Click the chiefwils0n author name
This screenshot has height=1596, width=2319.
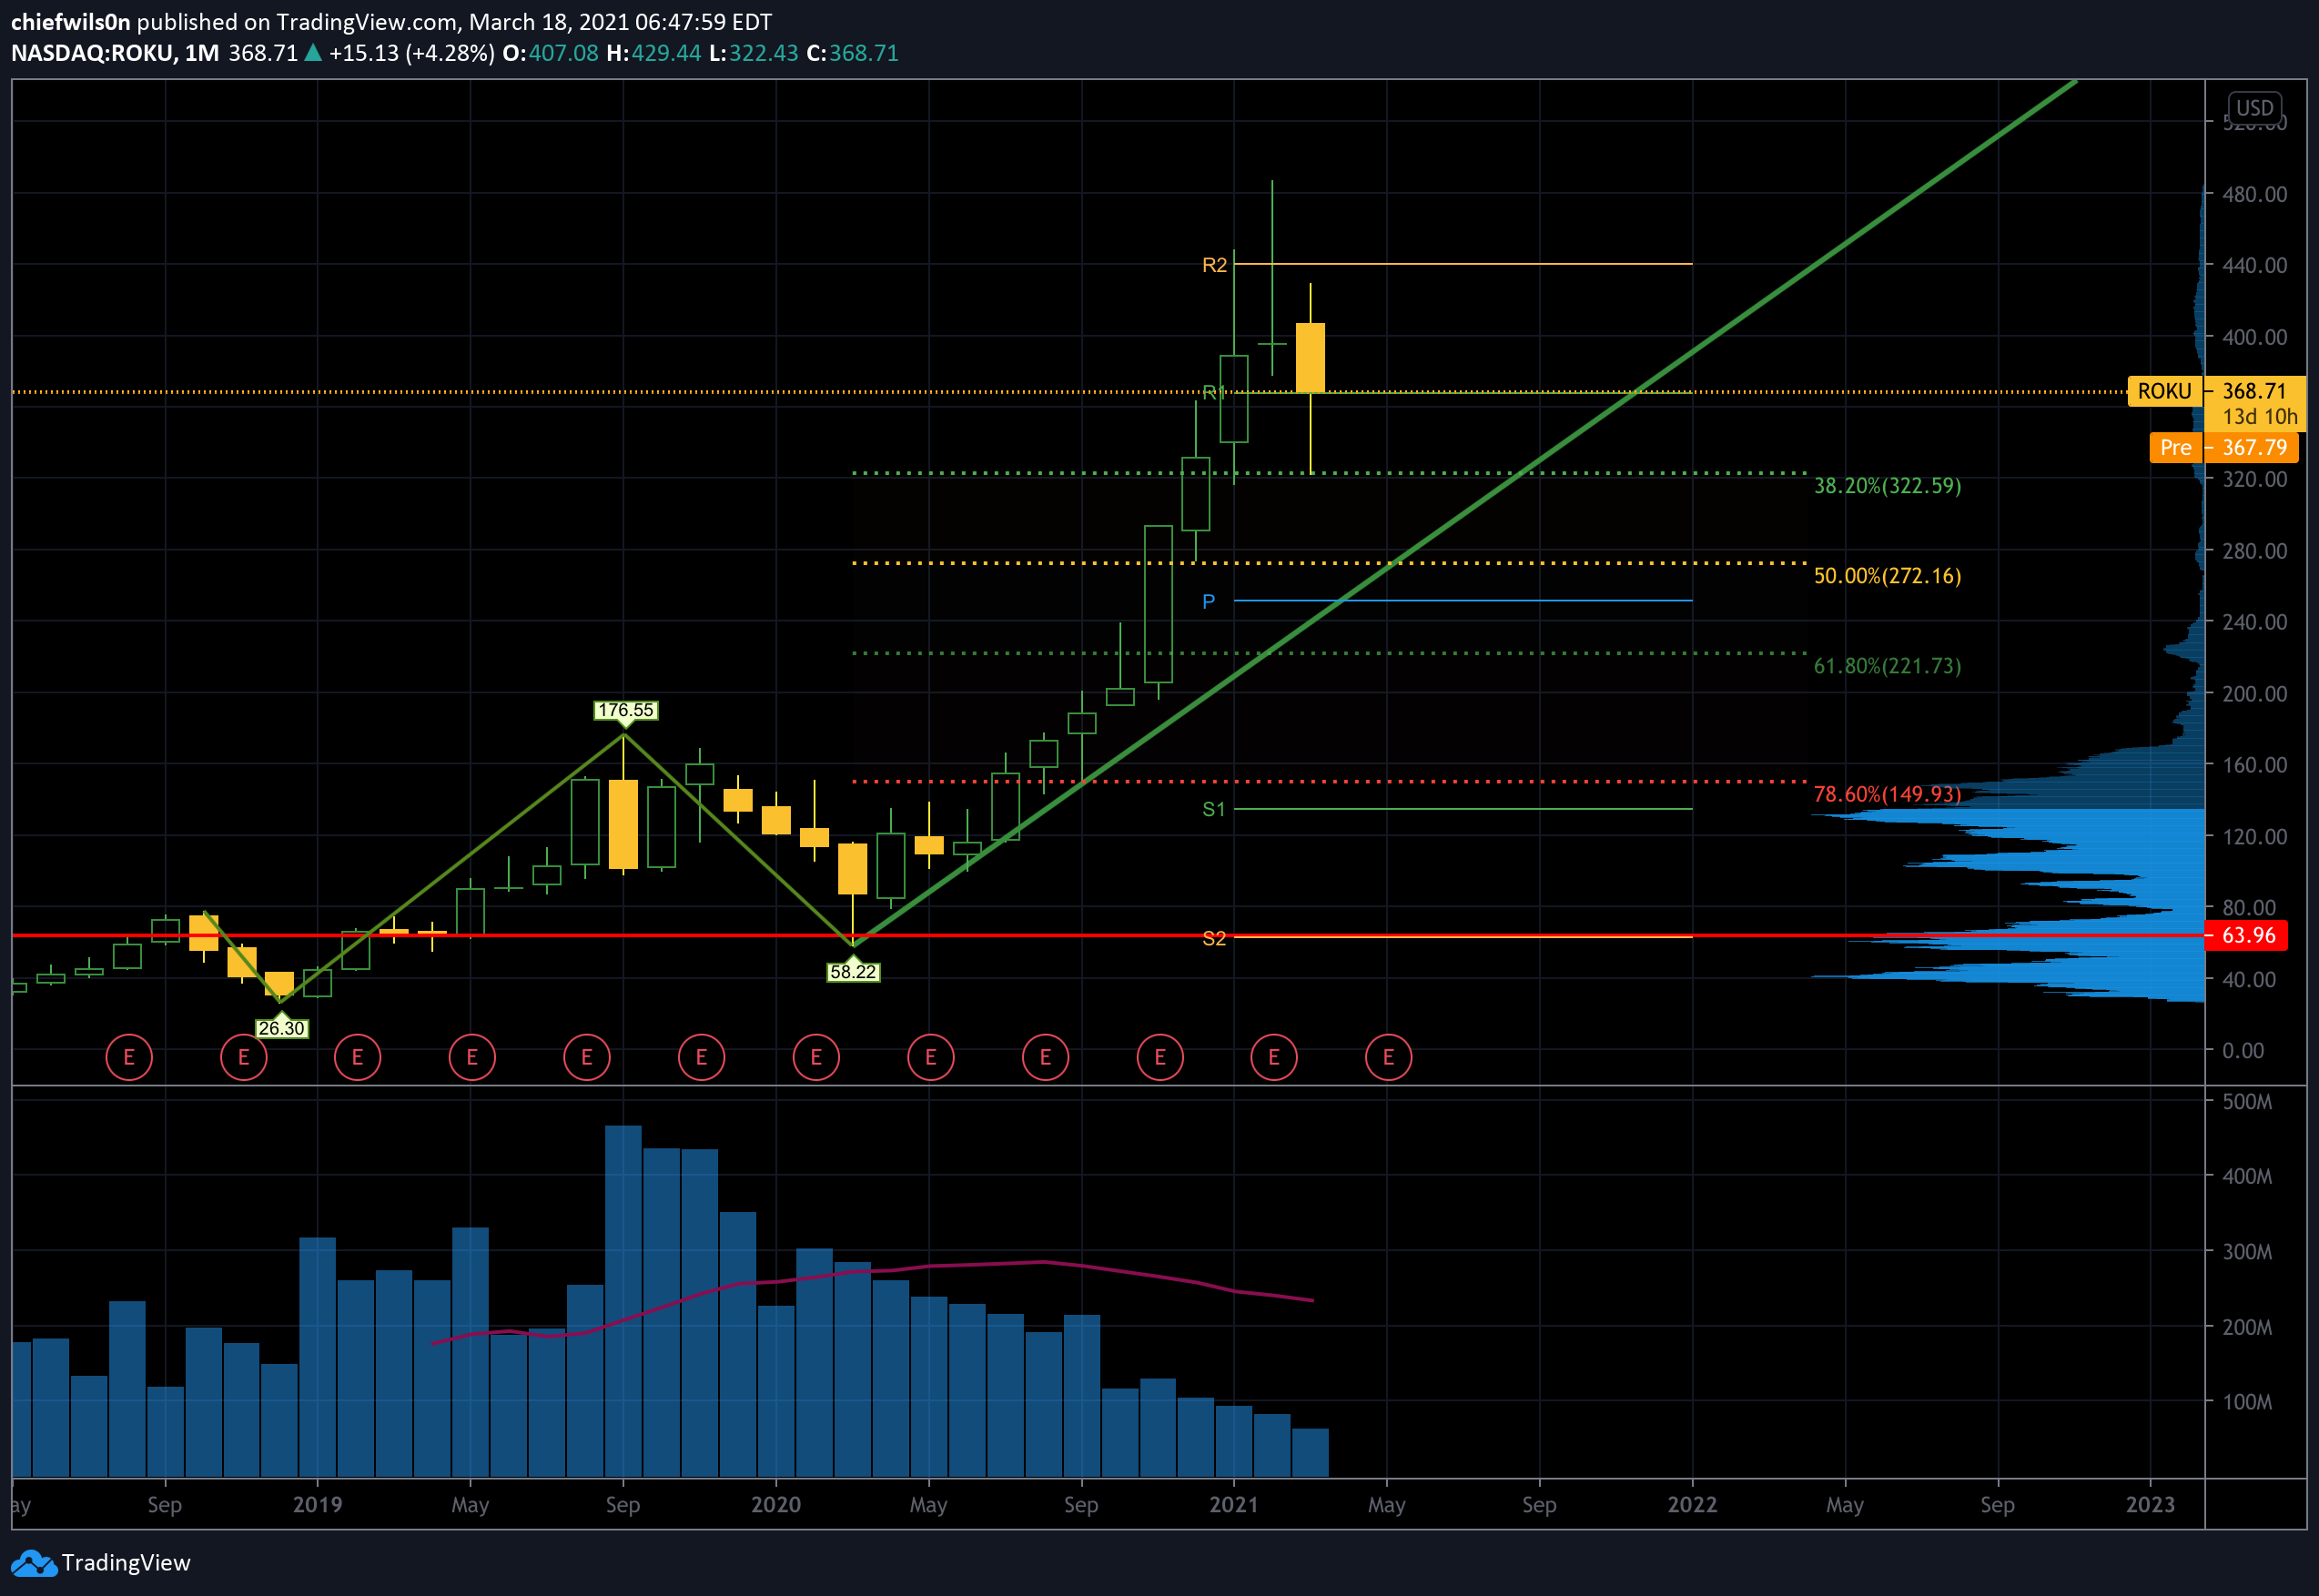[x=70, y=22]
